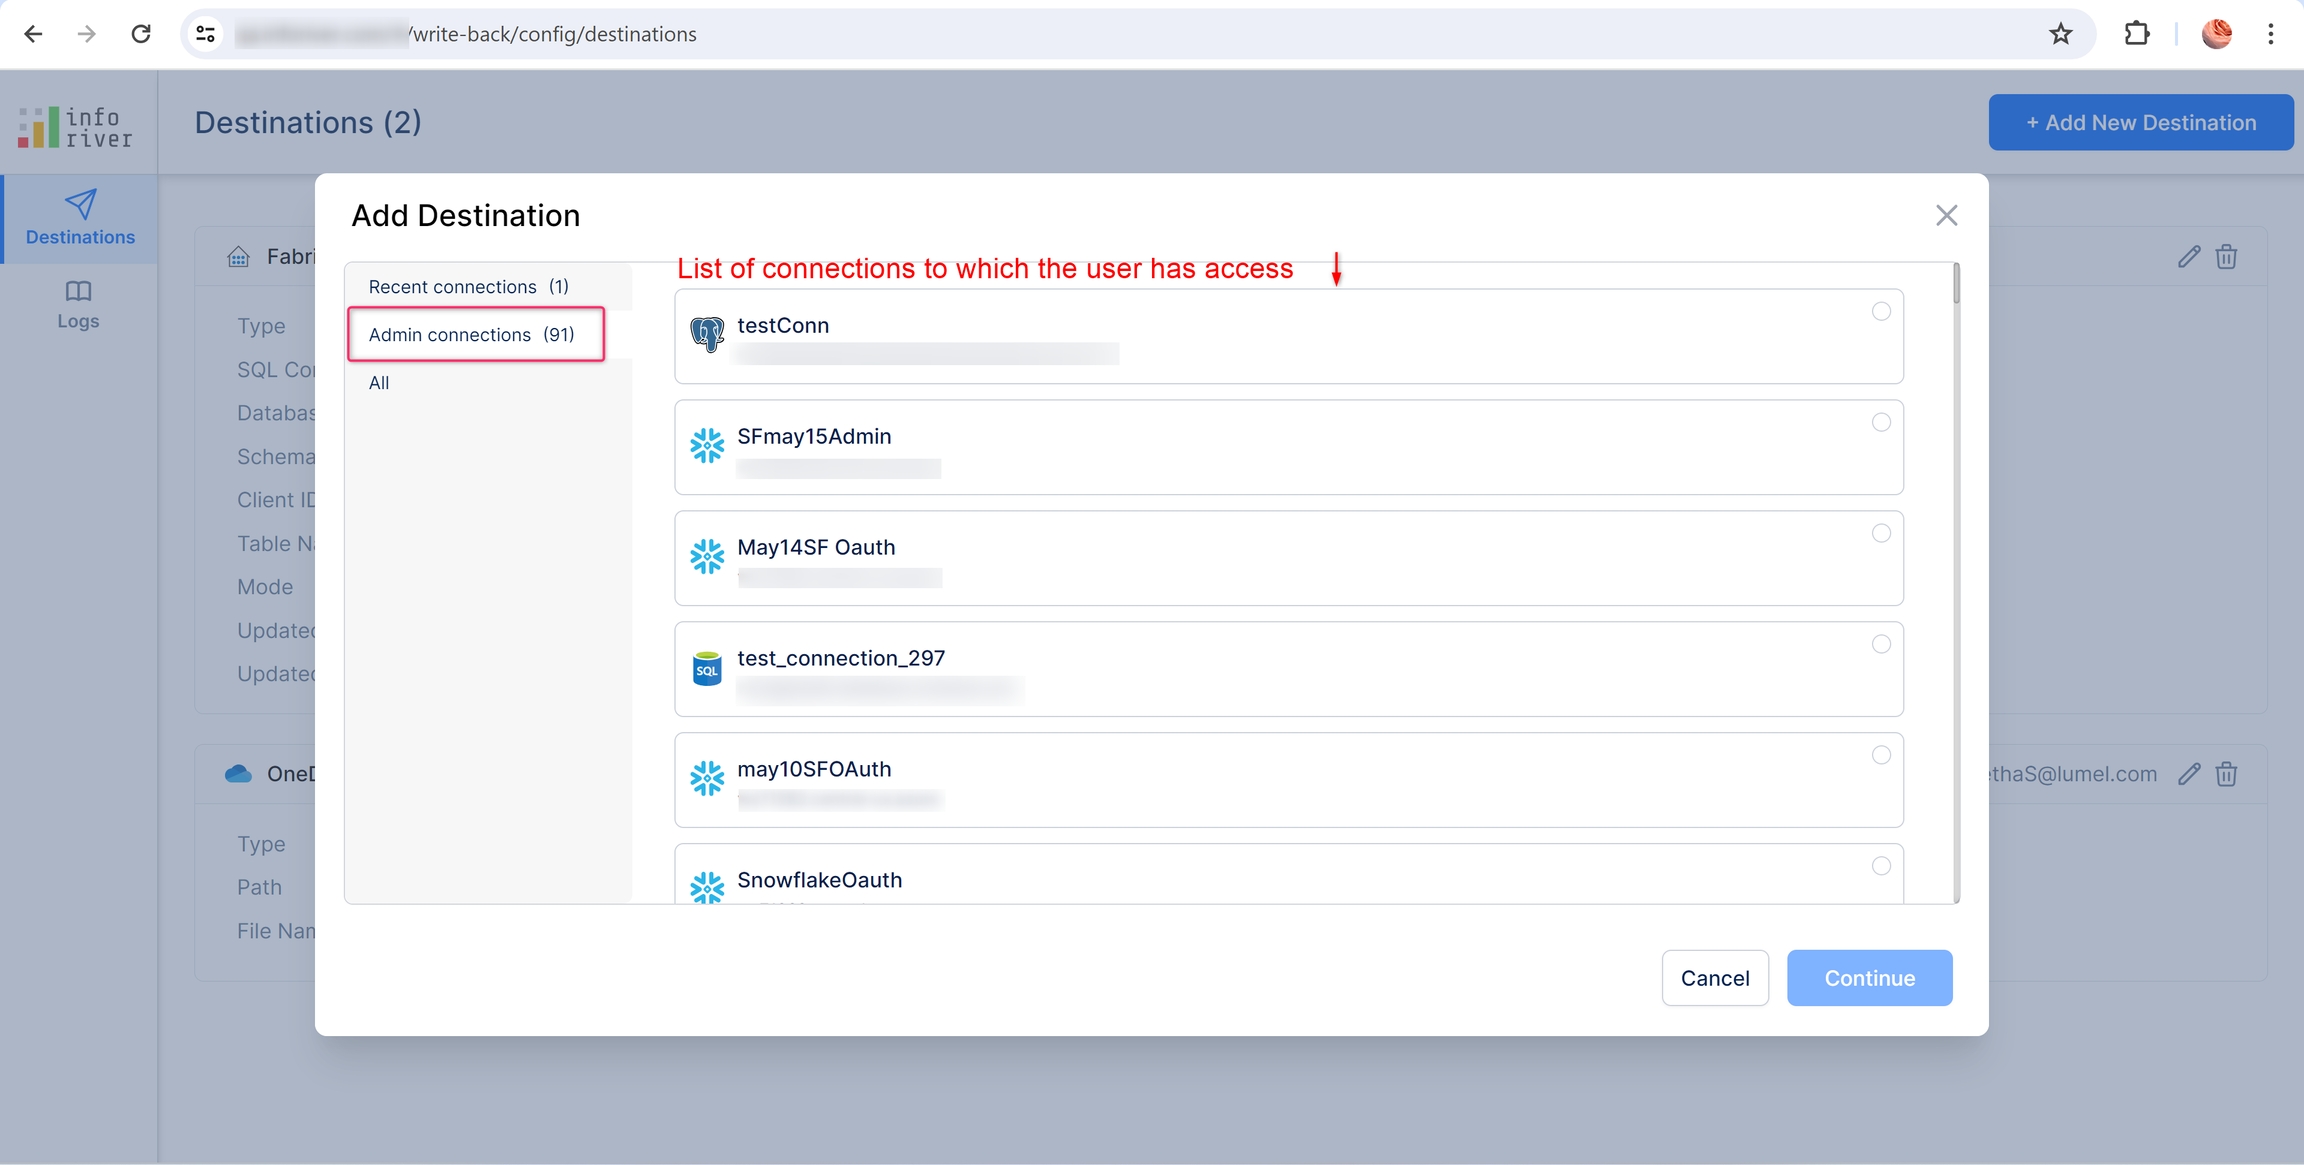Open the Logs sidebar icon
The image size is (2304, 1165).
[78, 304]
